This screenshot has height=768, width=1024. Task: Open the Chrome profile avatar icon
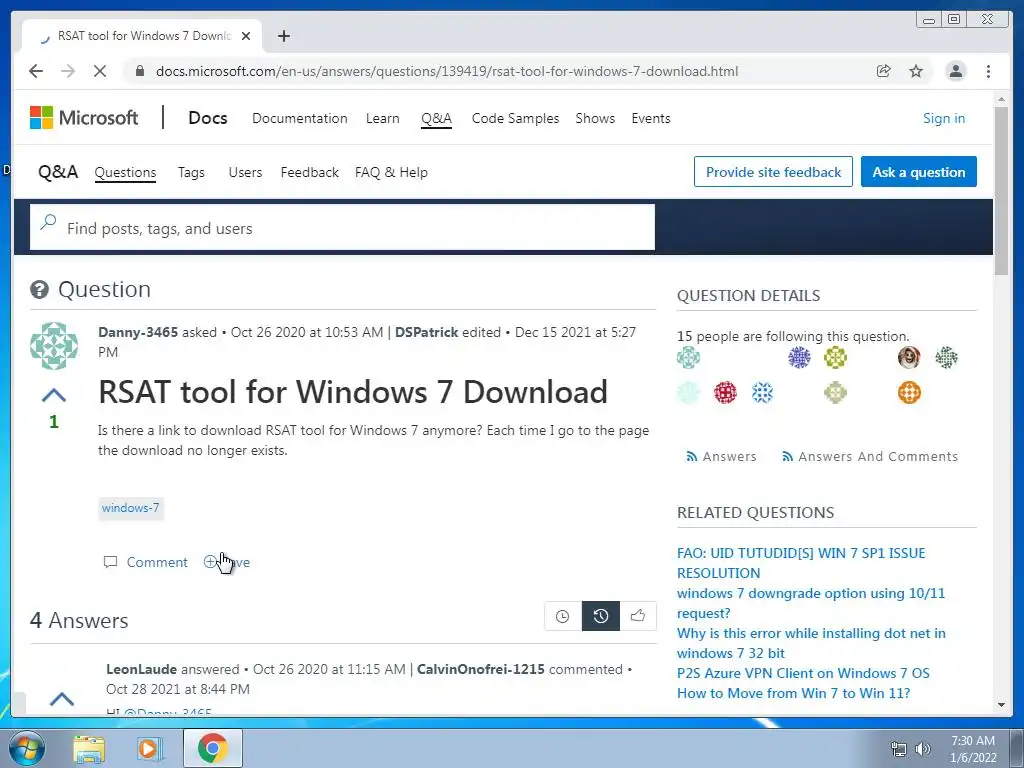point(955,71)
